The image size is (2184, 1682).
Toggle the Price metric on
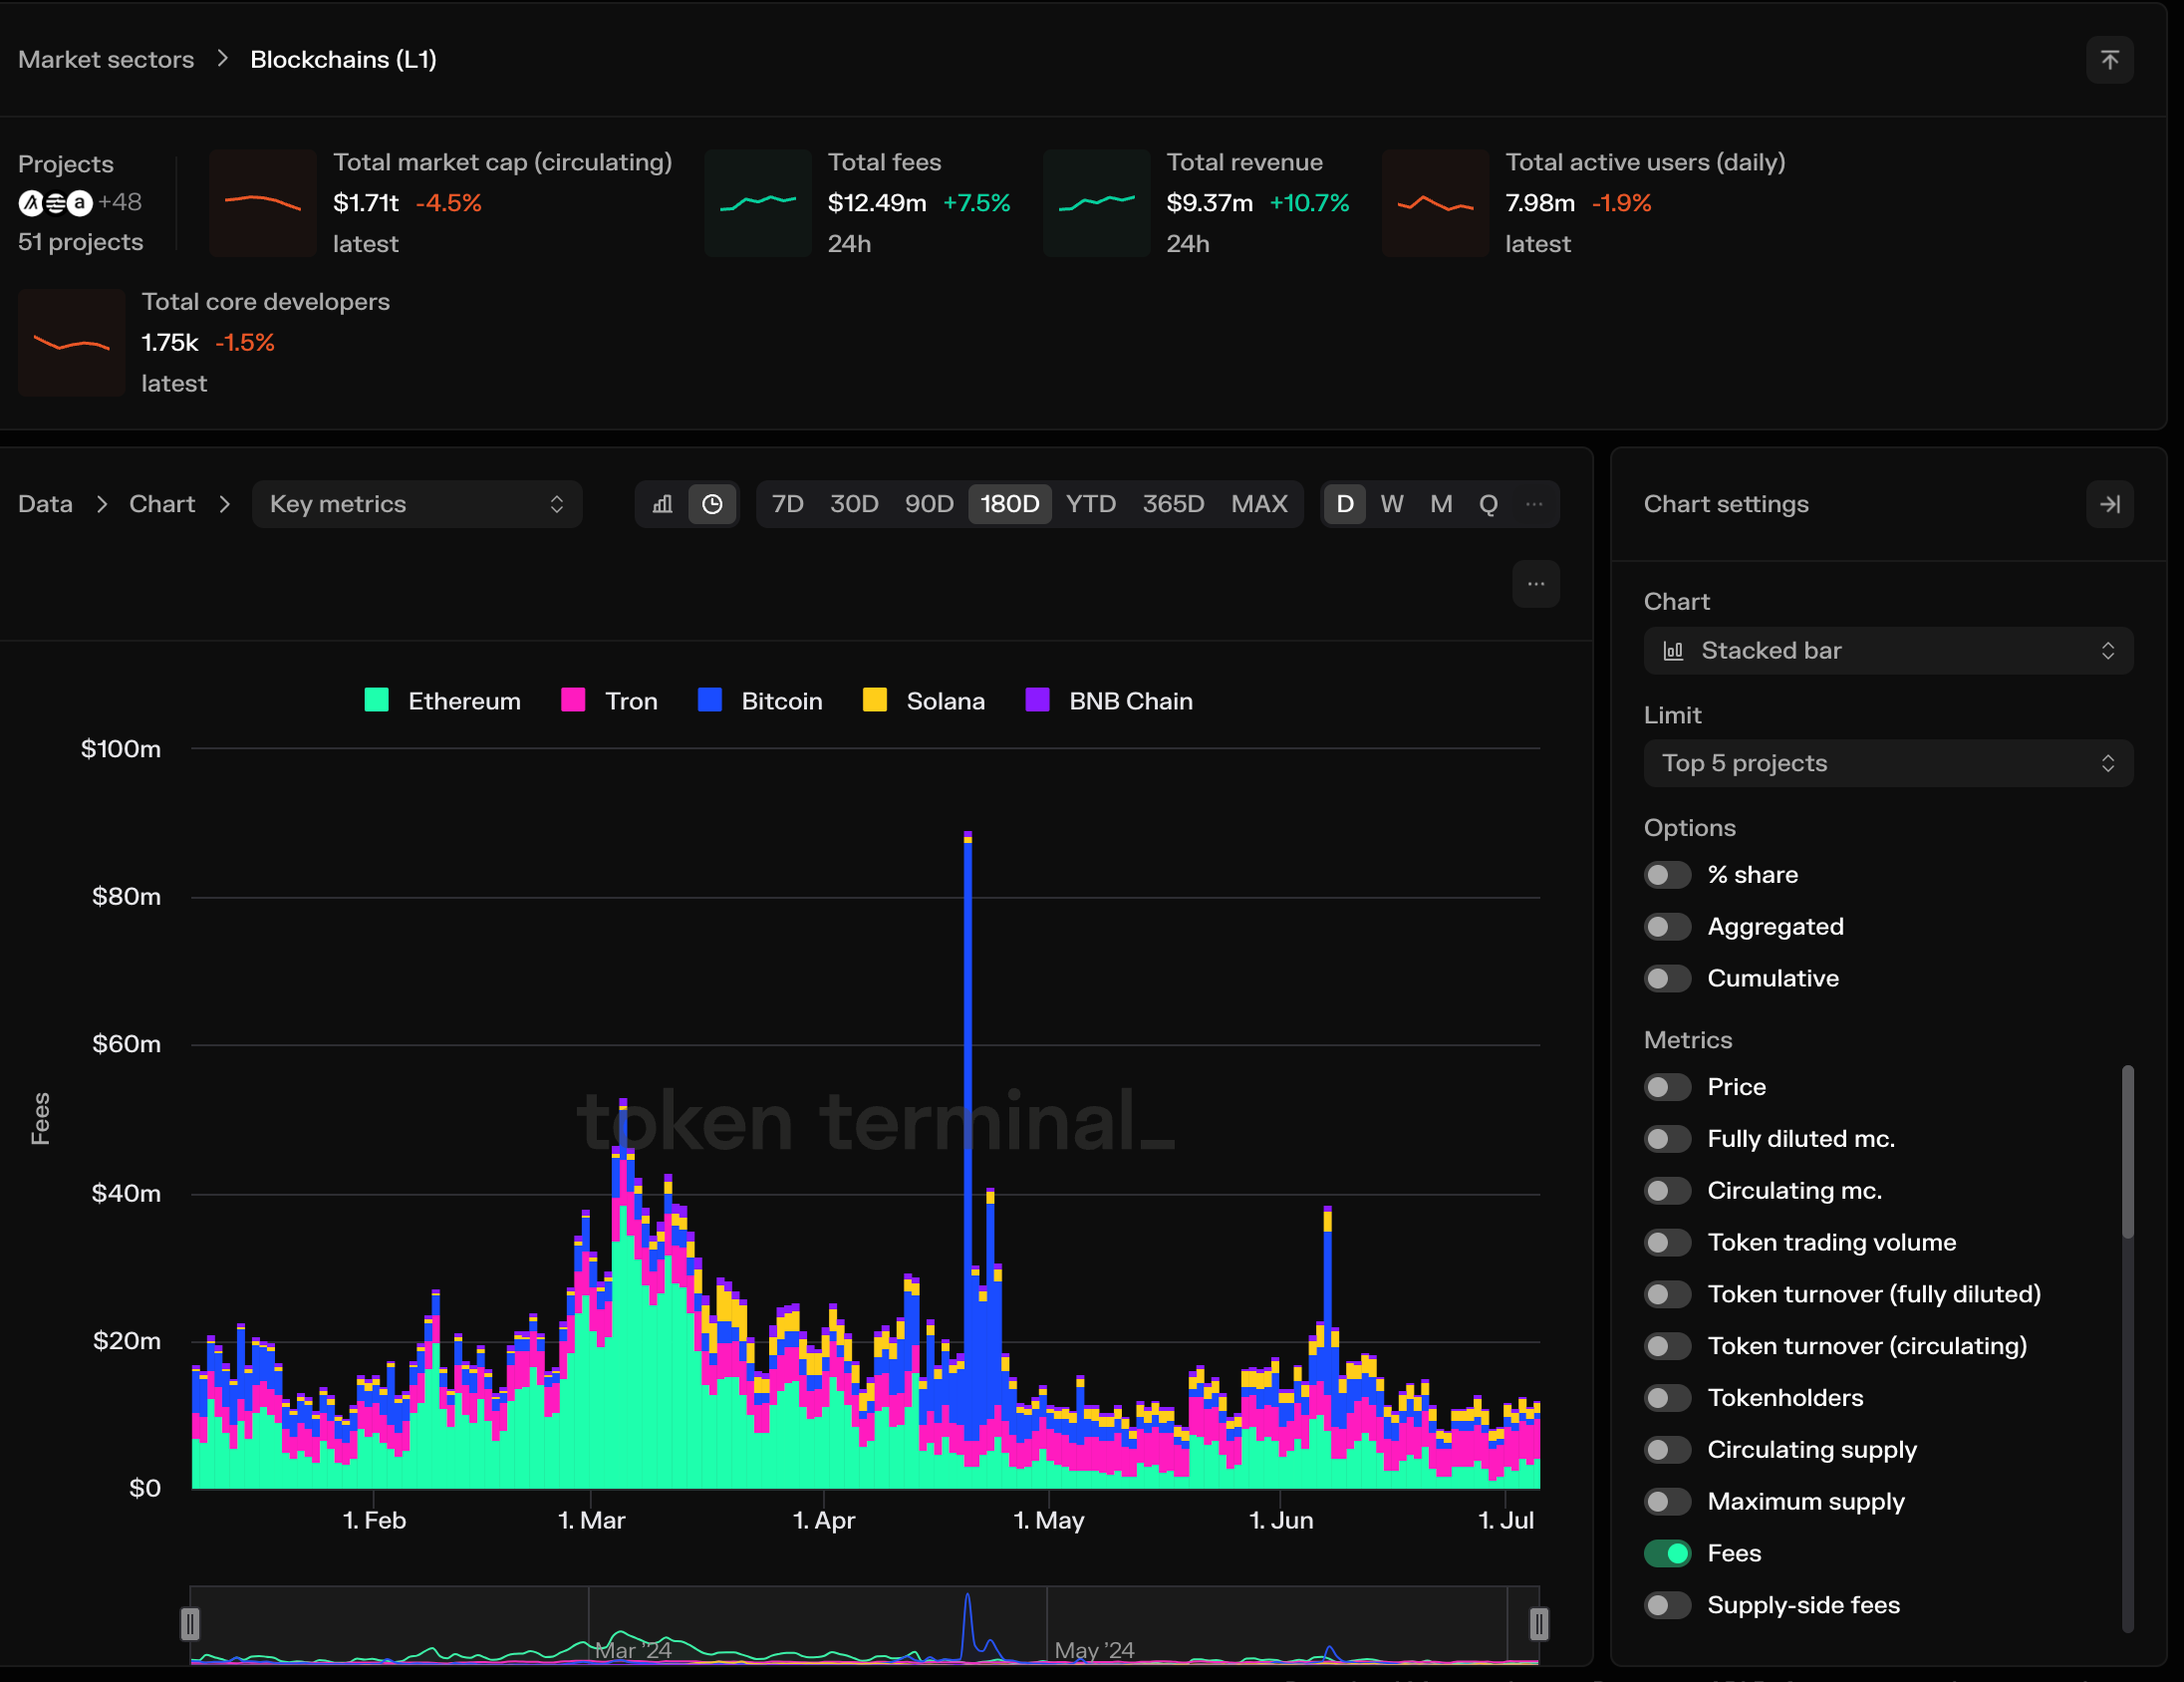1666,1087
